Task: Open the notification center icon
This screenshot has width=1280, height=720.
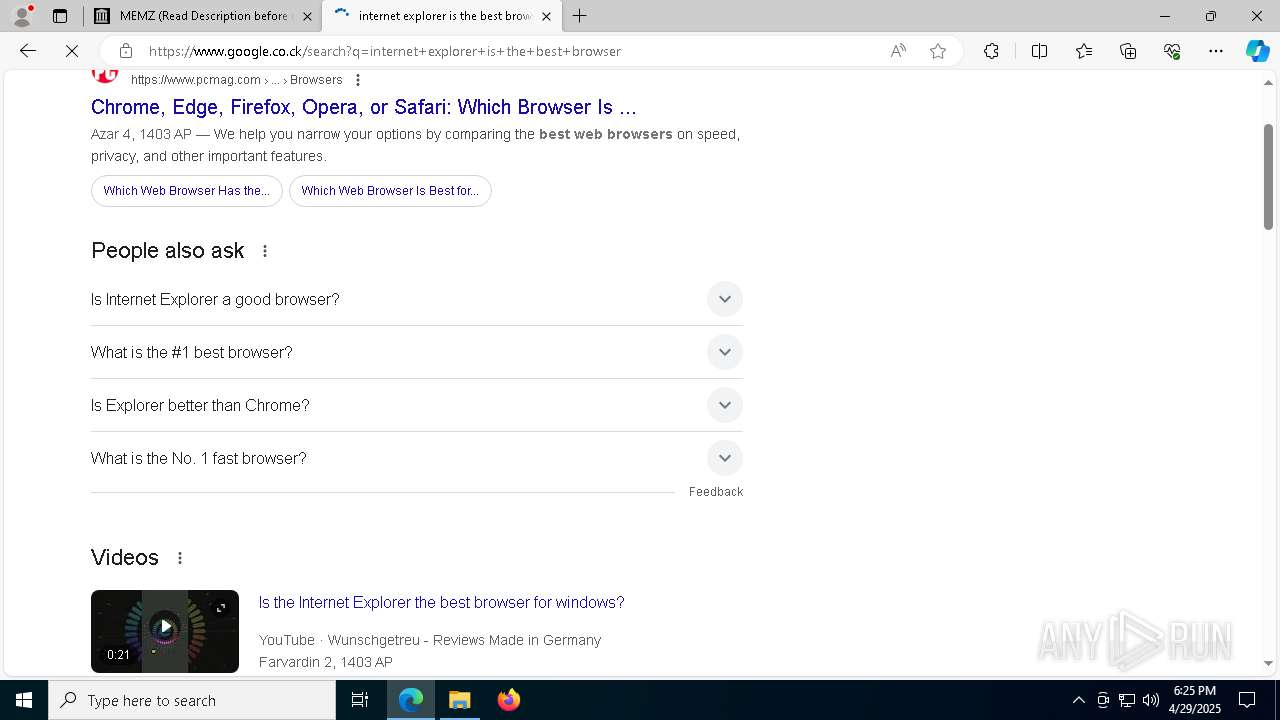Action: (1247, 700)
